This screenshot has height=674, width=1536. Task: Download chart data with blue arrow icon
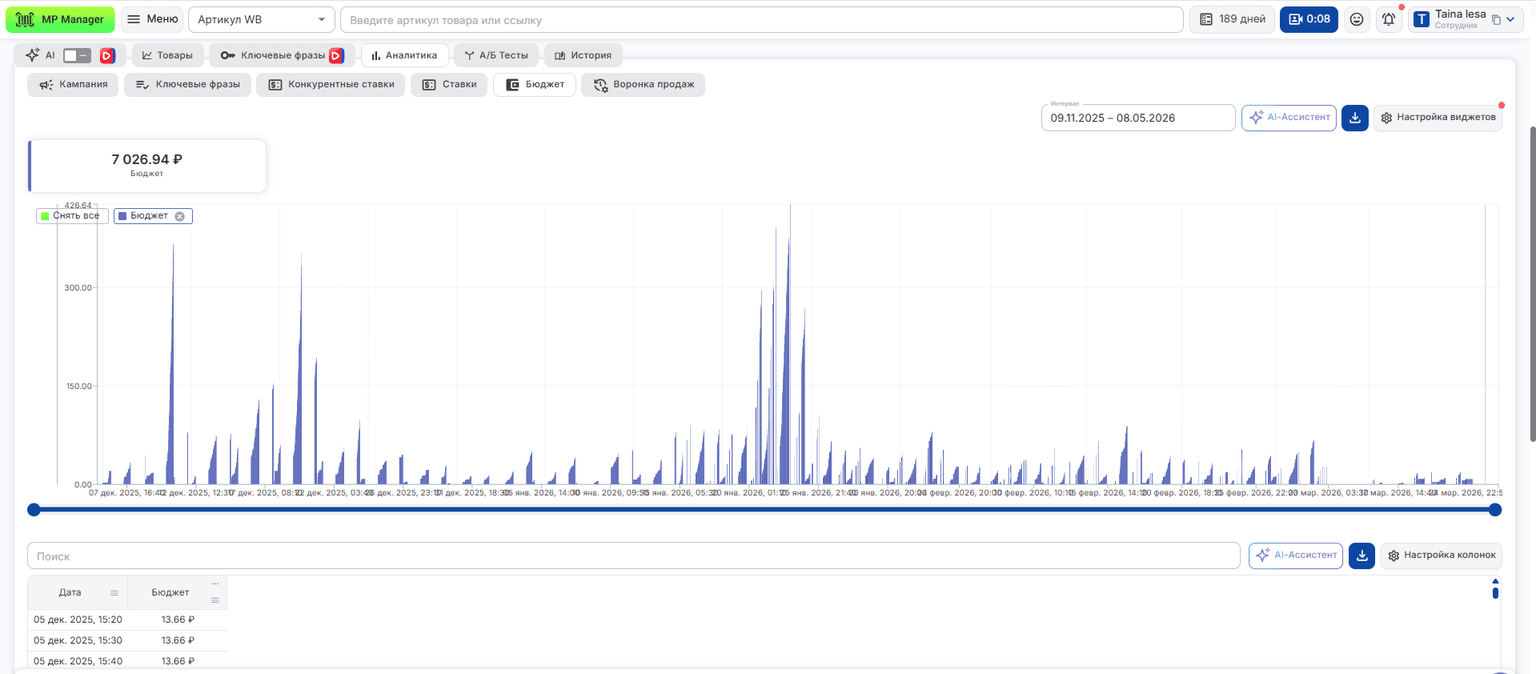(x=1355, y=118)
